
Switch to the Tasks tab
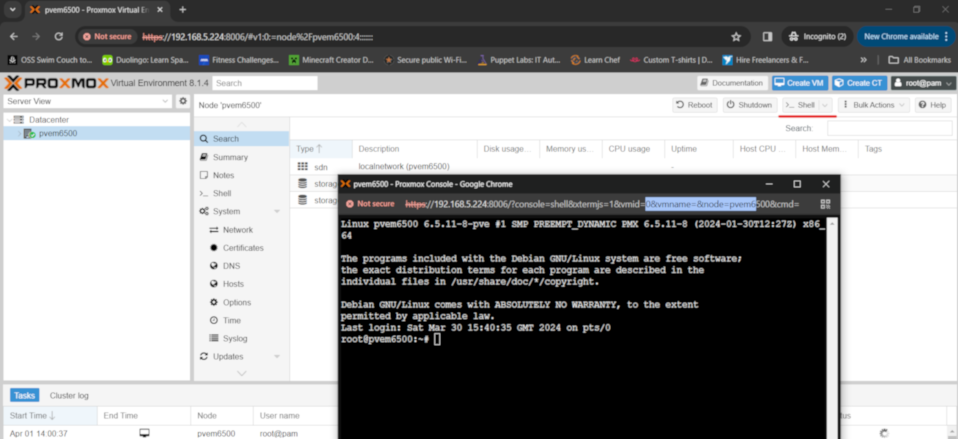[24, 396]
